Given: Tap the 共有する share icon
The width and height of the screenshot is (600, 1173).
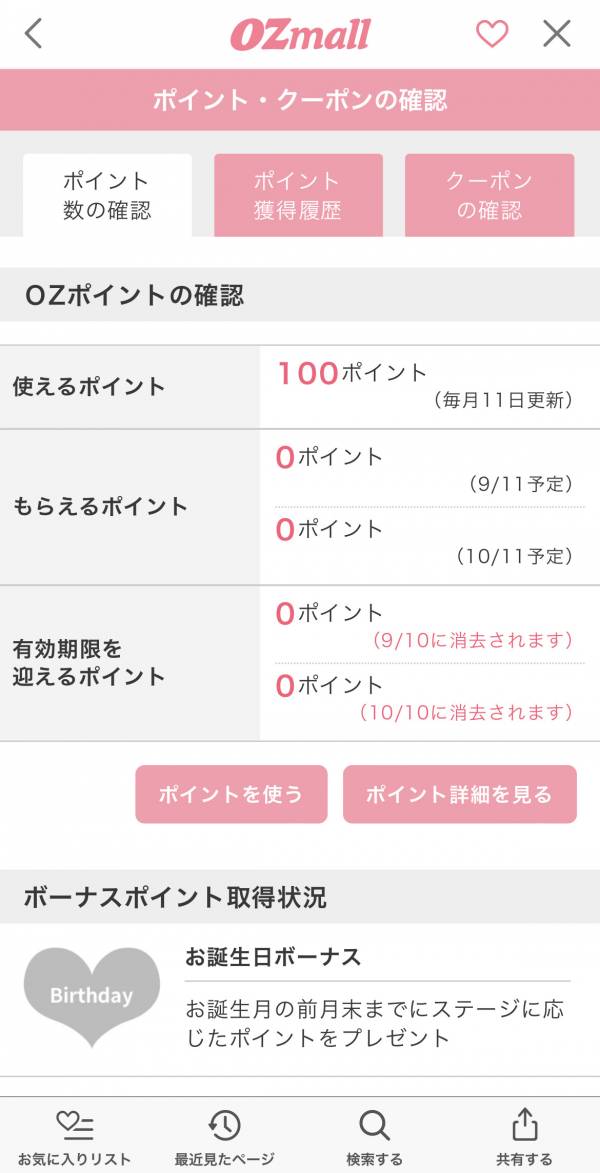Looking at the screenshot, I should tap(524, 1126).
